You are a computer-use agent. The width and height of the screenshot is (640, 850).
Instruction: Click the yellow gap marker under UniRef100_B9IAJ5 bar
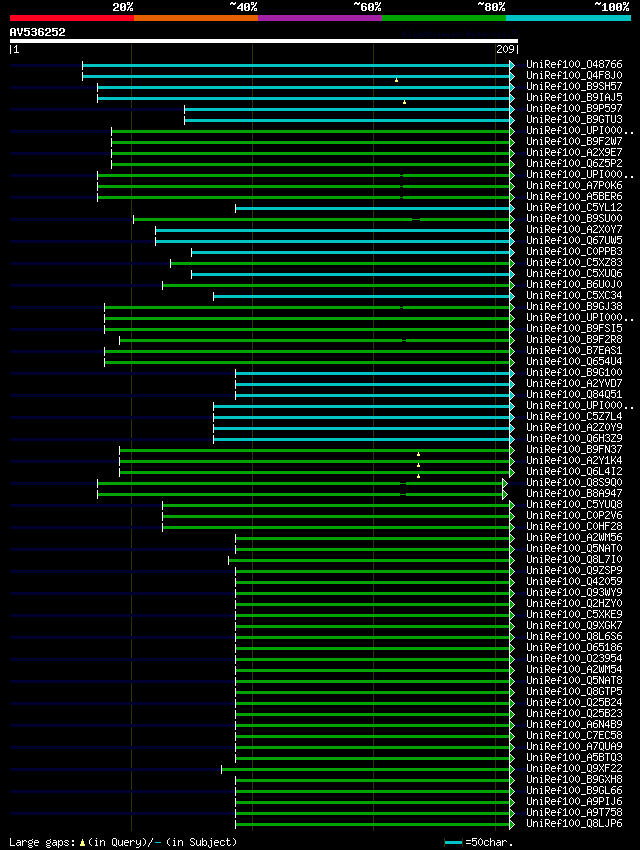(x=404, y=102)
